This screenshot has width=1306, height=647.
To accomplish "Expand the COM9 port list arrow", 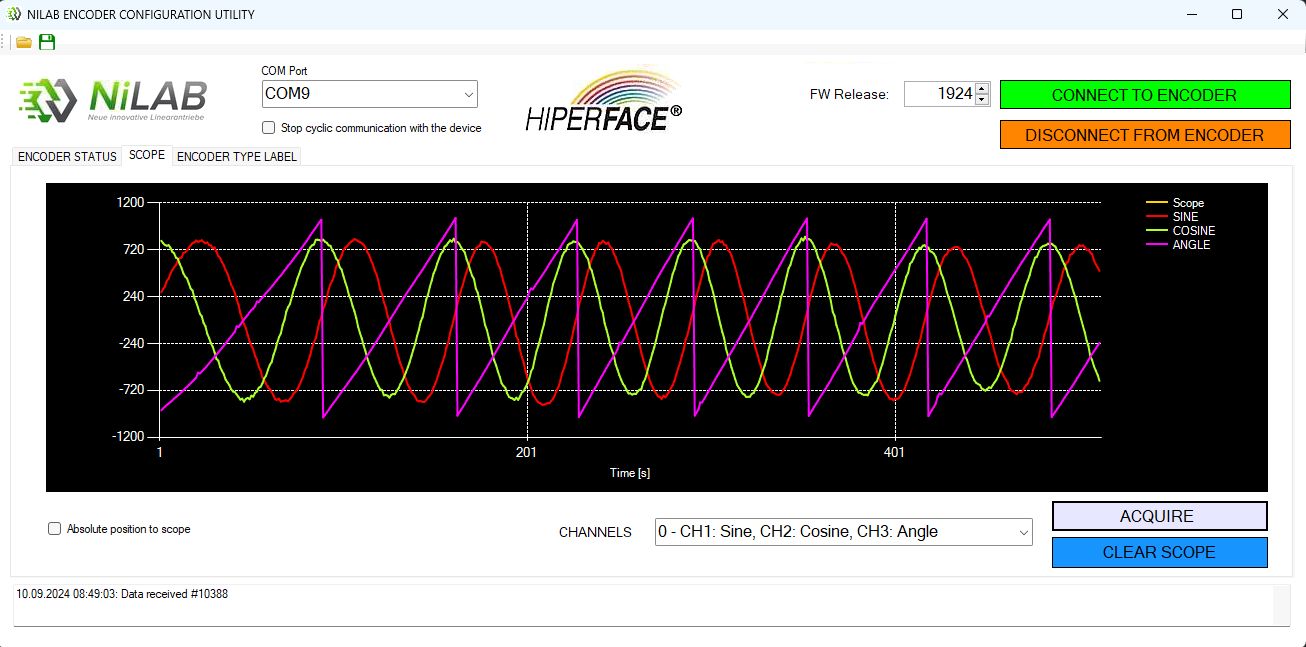I will [469, 94].
